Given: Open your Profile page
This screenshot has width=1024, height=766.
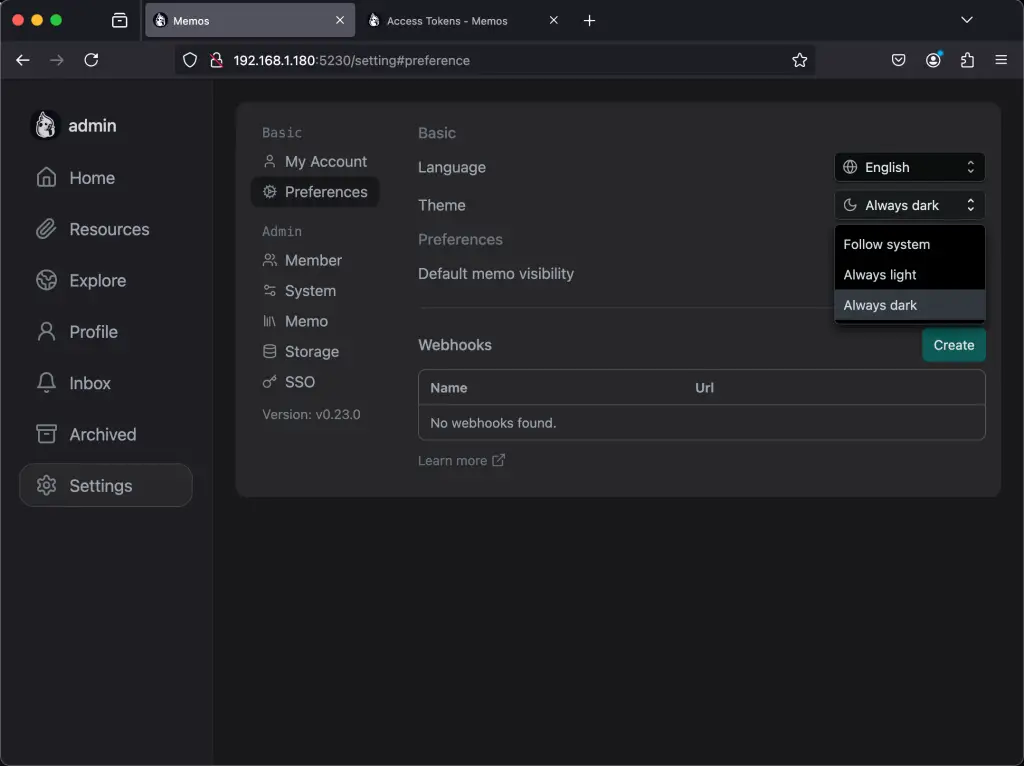Looking at the screenshot, I should coord(92,331).
